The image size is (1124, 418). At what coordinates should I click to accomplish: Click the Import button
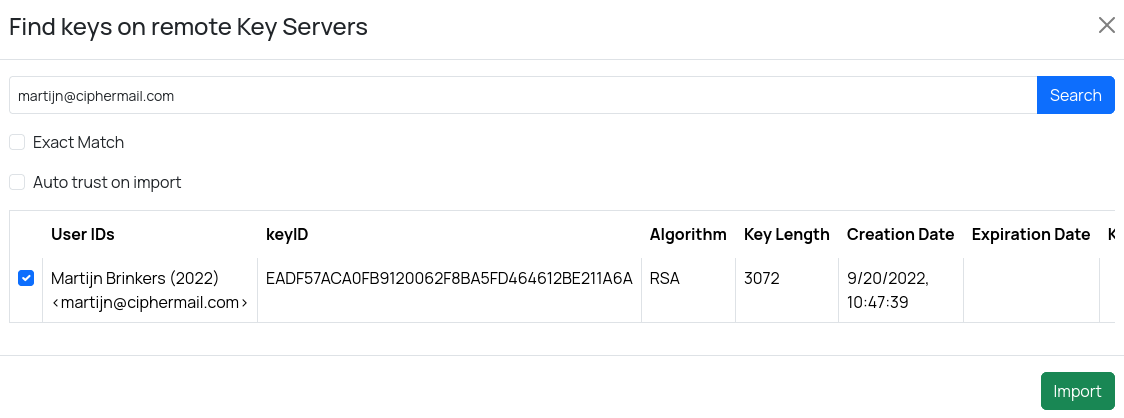tap(1077, 391)
